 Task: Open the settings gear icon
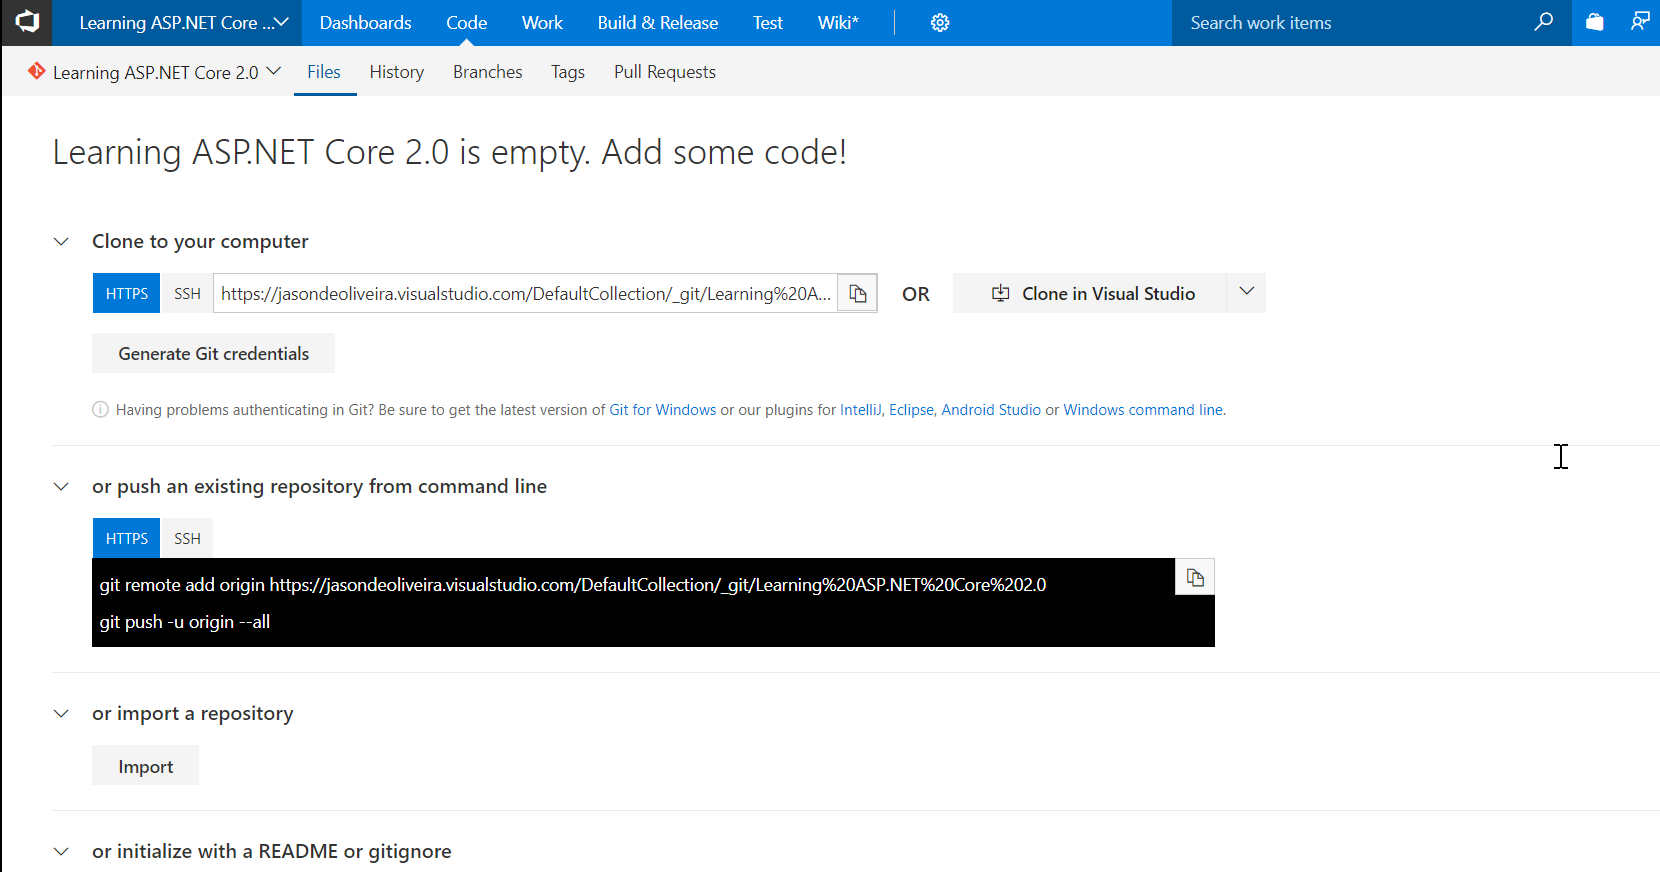939,23
